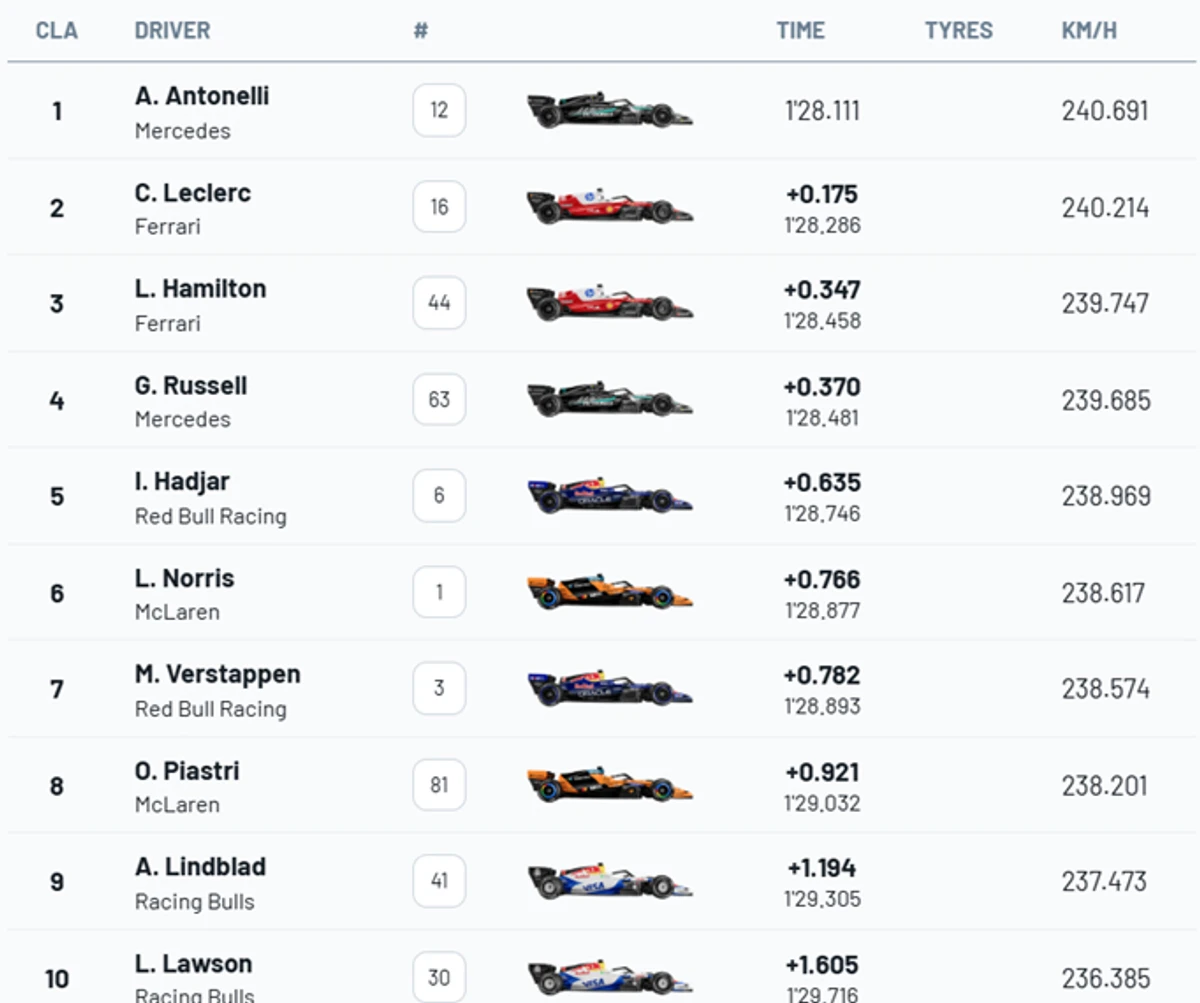The width and height of the screenshot is (1200, 1003).
Task: Click Antonelli's Mercedes car image
Action: [609, 110]
